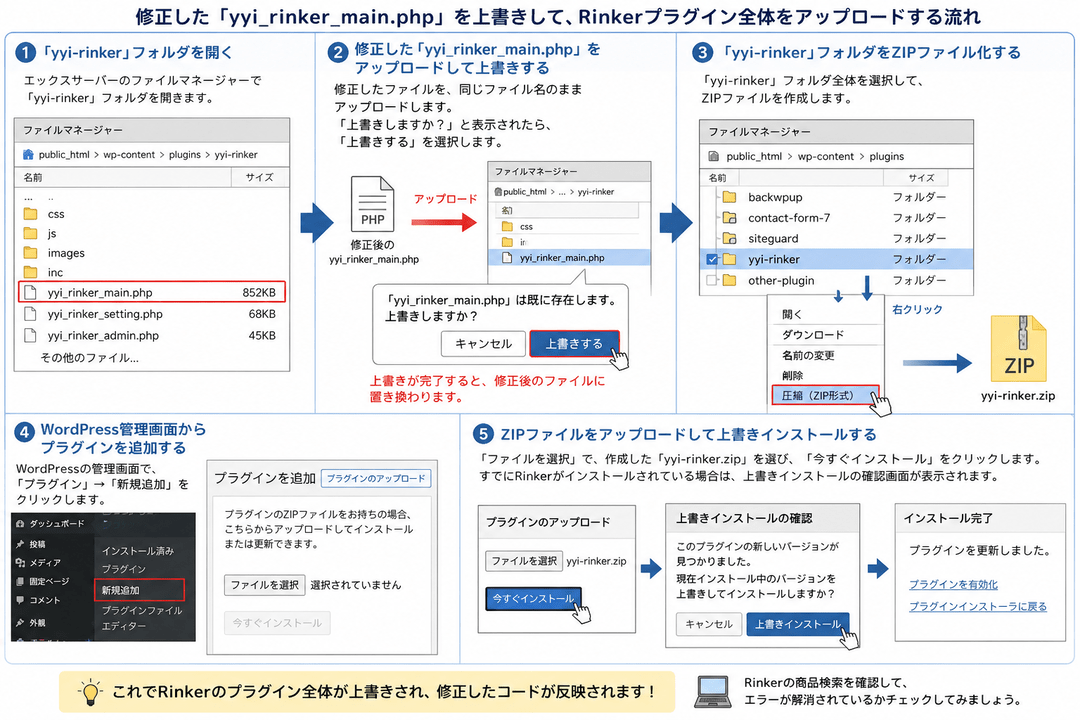Click siteguard folder icon
The height and width of the screenshot is (720, 1080).
(729, 238)
